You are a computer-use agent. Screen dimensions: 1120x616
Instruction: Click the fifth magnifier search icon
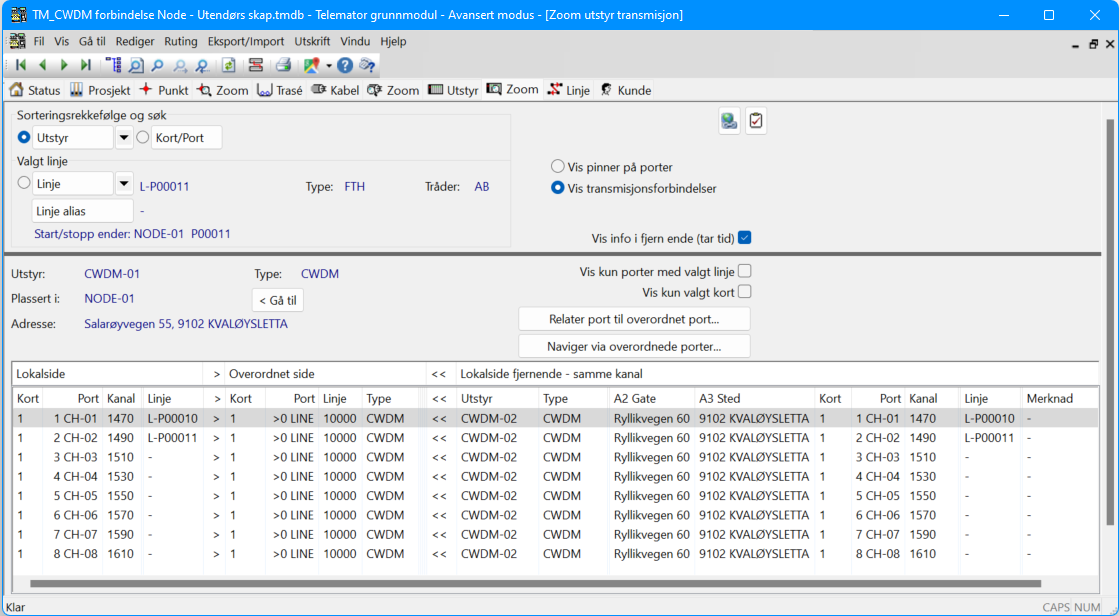coord(203,66)
